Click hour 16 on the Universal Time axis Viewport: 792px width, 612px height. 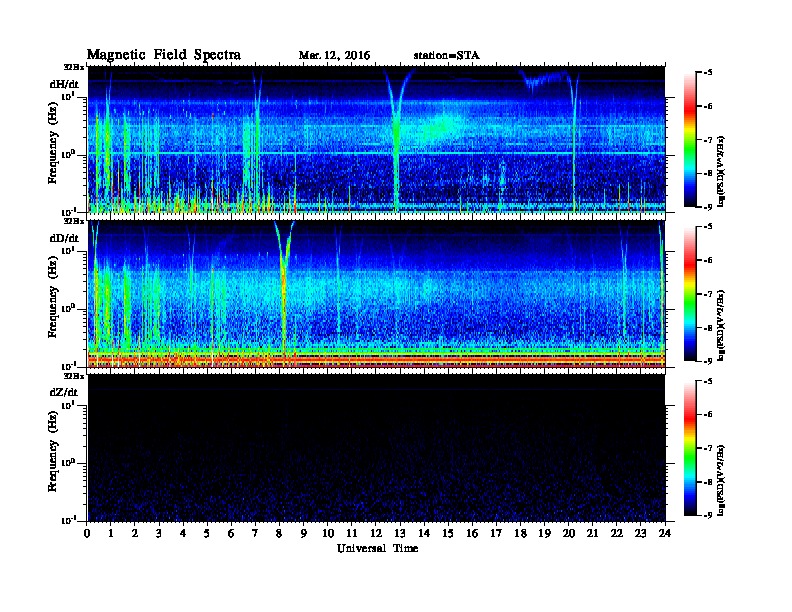click(x=472, y=533)
